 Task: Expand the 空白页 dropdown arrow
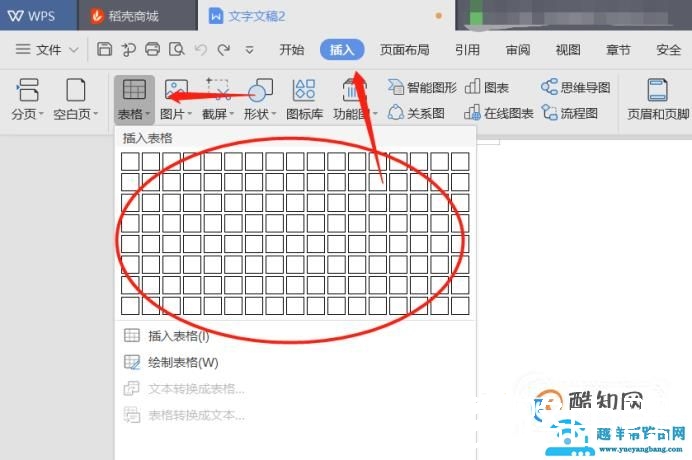95,114
